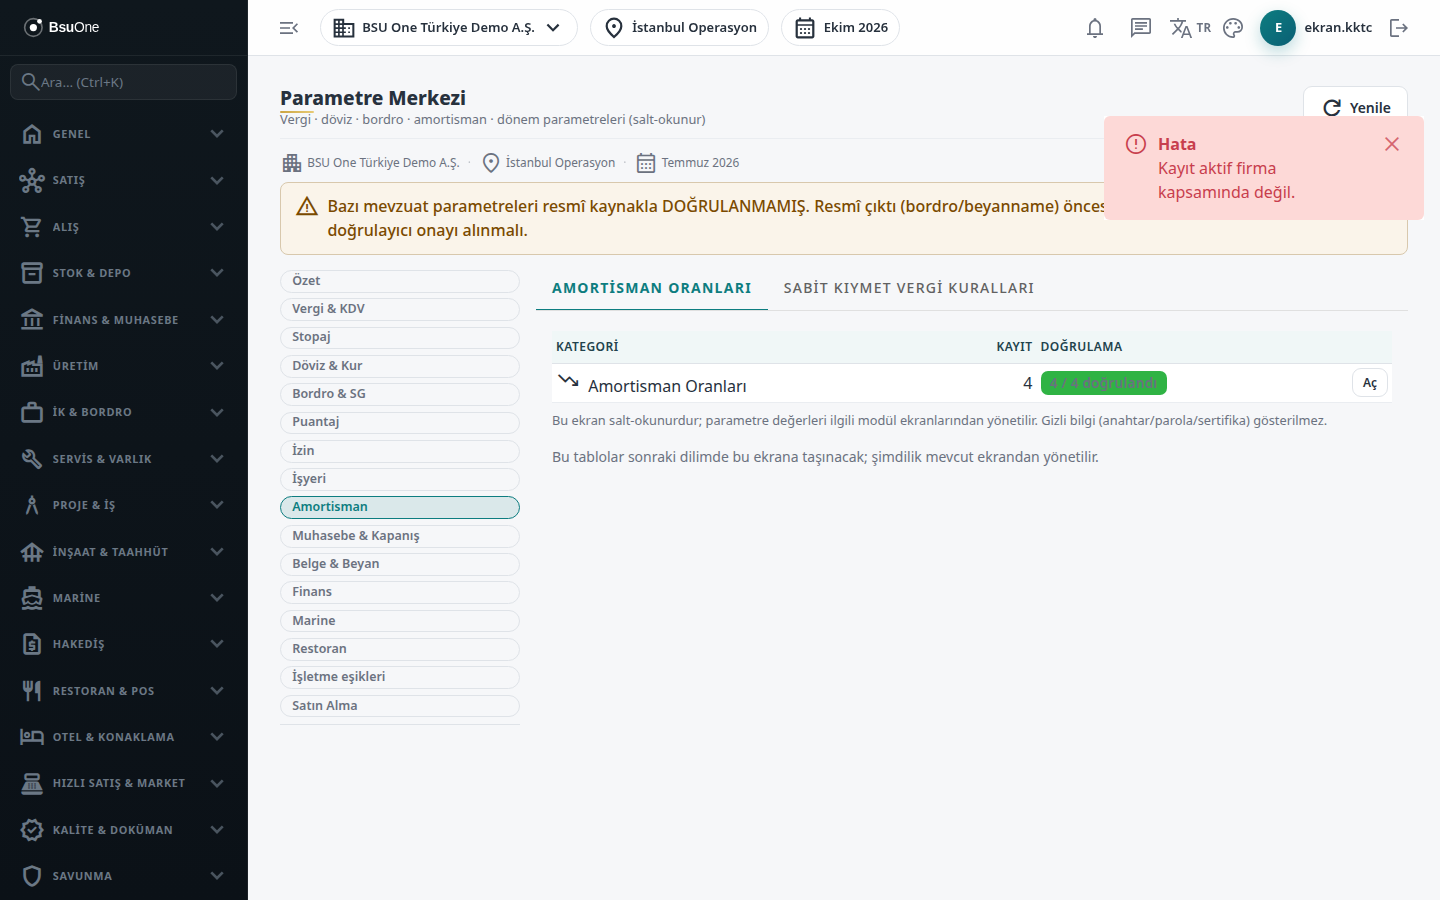Switch to the Sabit Kıymet Vergi Kuralları tab
This screenshot has width=1440, height=900.
pyautogui.click(x=909, y=288)
